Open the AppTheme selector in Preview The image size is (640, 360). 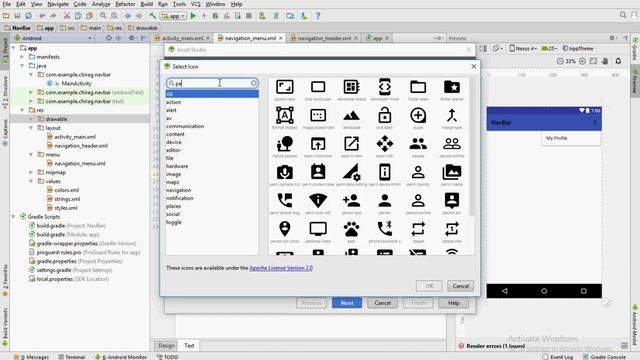(578, 48)
